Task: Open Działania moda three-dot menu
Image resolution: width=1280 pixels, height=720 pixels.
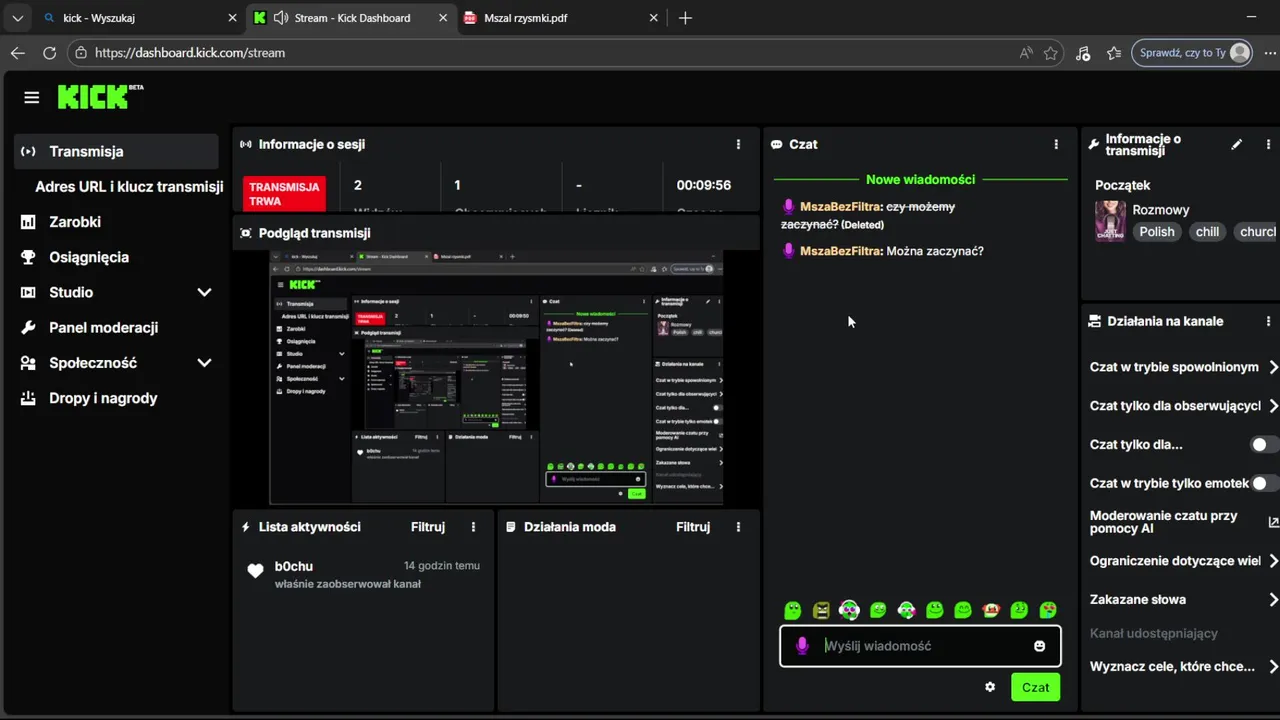Action: [739, 527]
